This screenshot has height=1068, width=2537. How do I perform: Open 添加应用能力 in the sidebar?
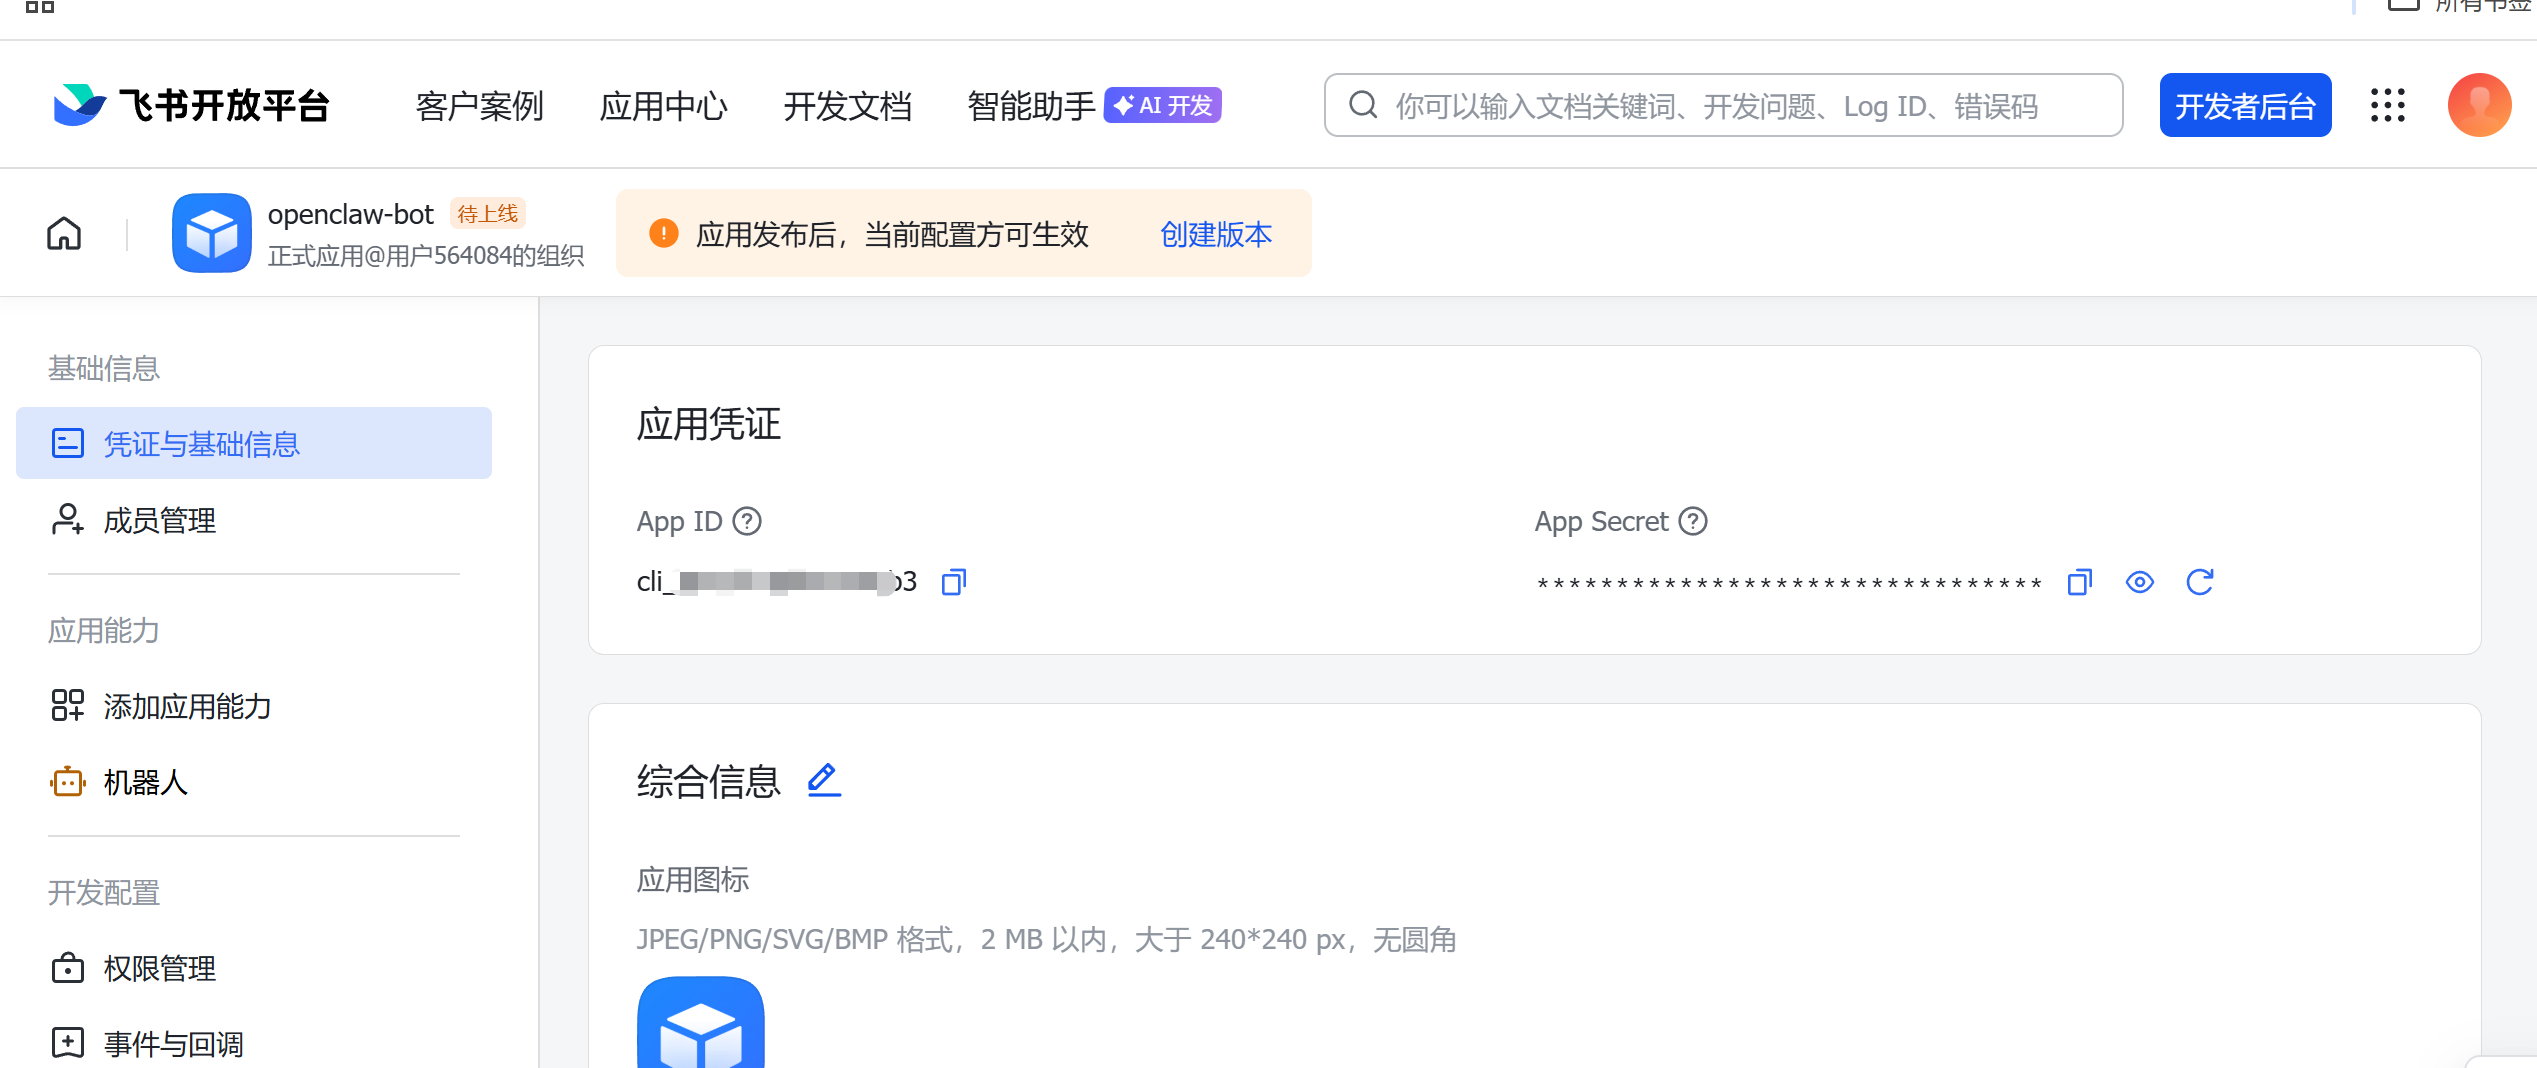point(254,706)
